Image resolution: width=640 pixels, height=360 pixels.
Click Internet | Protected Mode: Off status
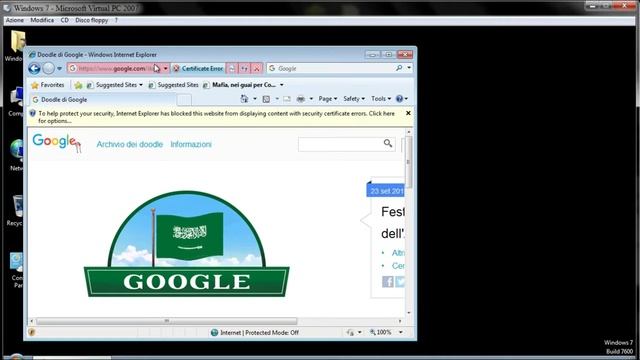(x=255, y=333)
